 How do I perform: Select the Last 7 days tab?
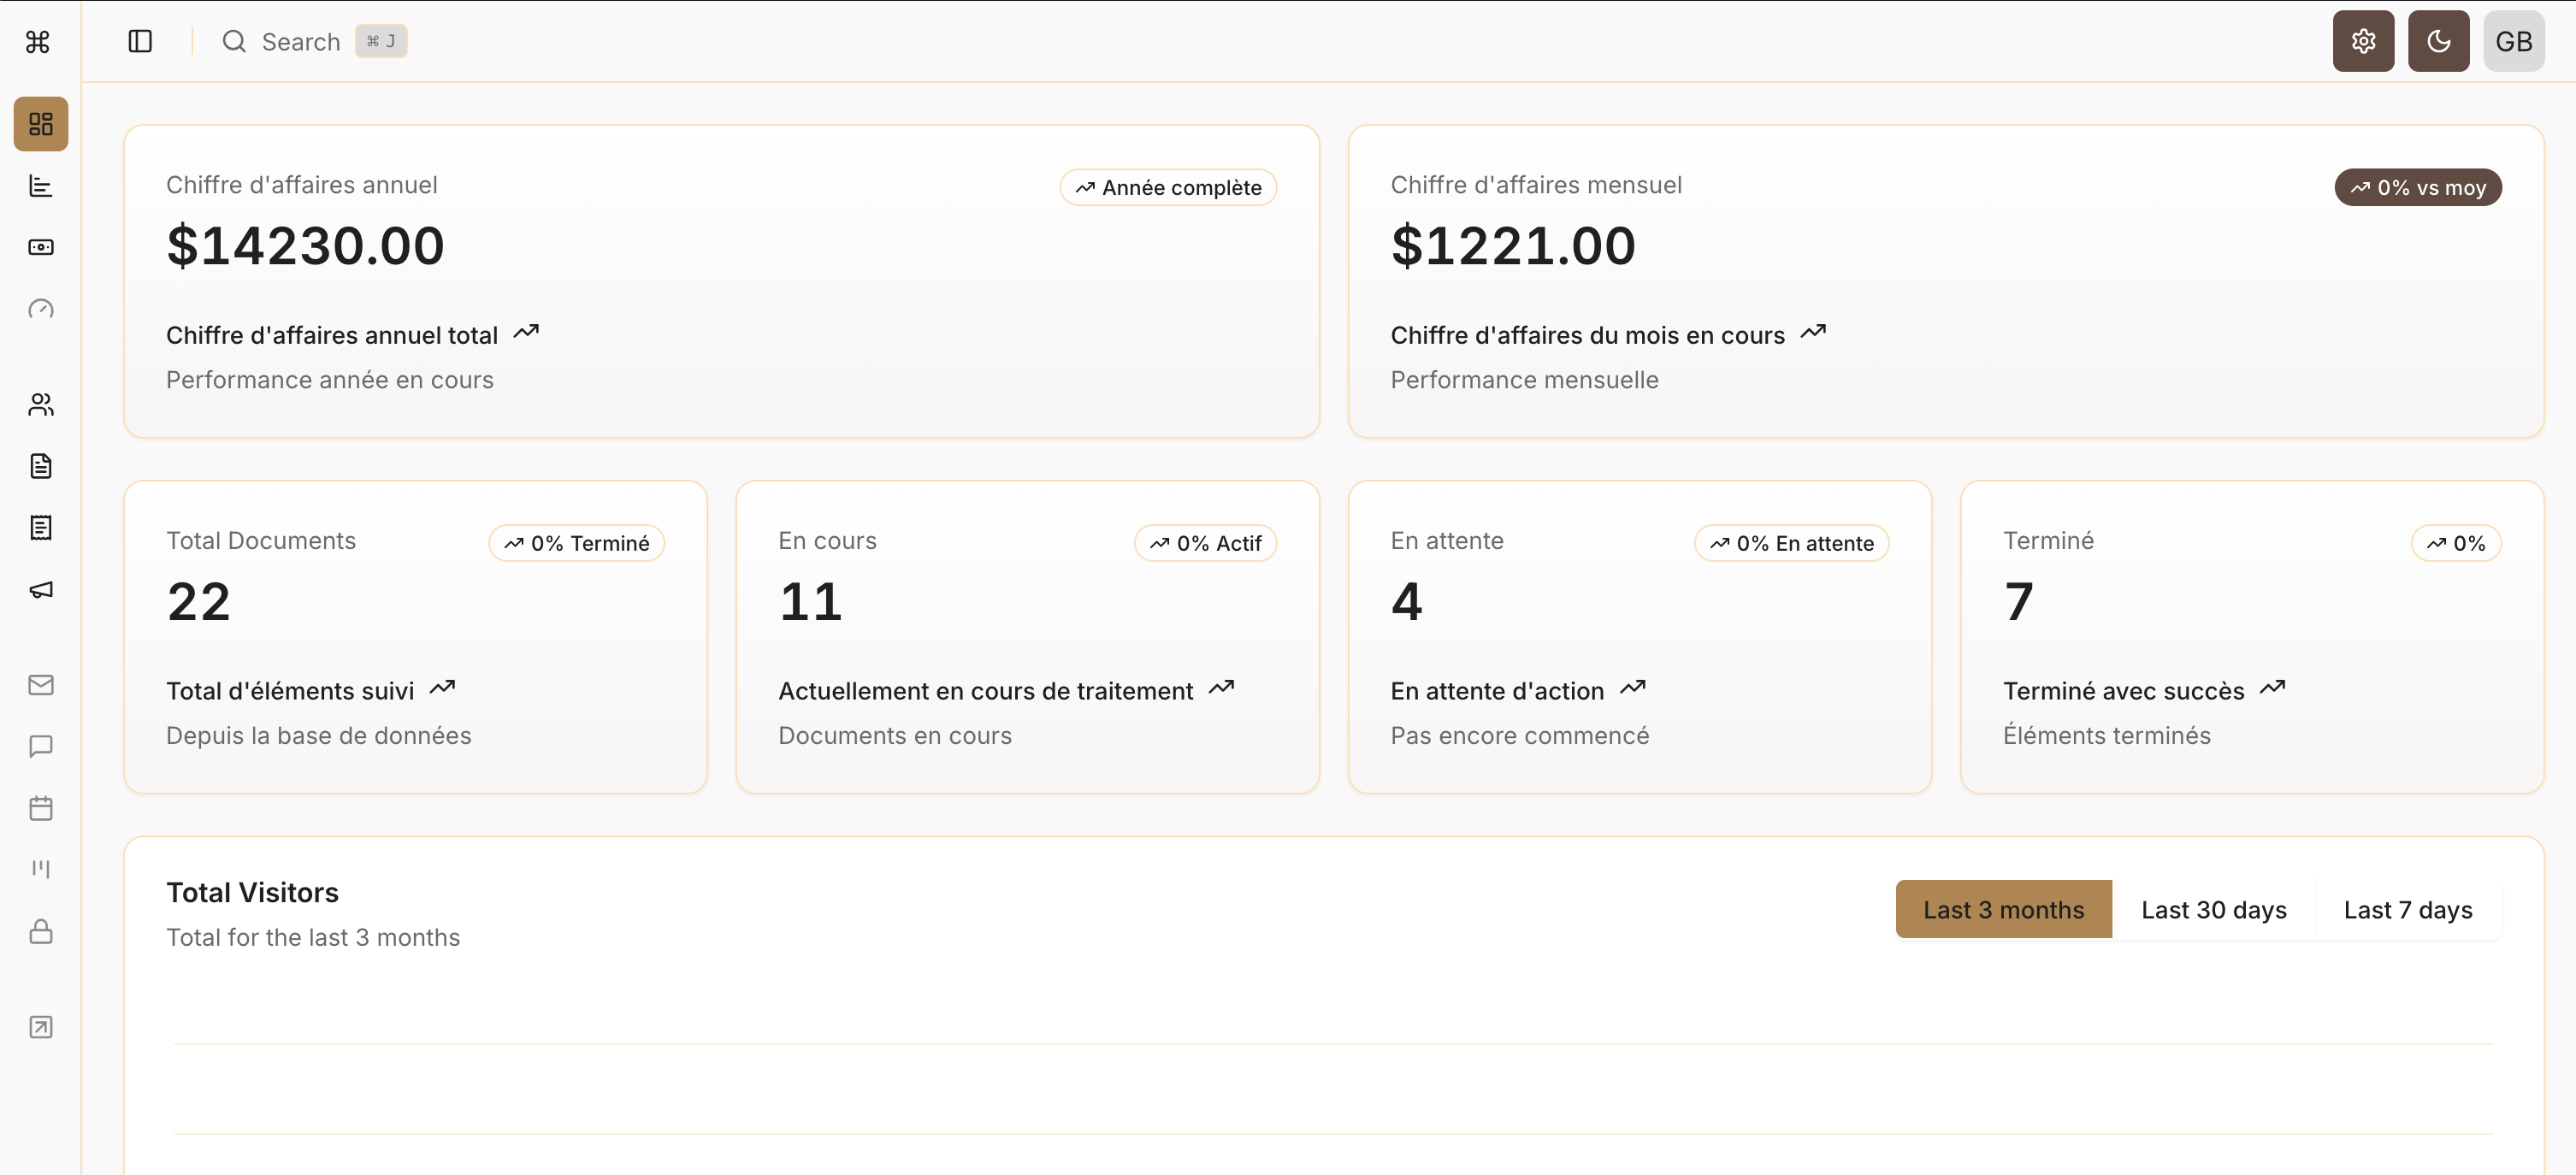(2407, 909)
